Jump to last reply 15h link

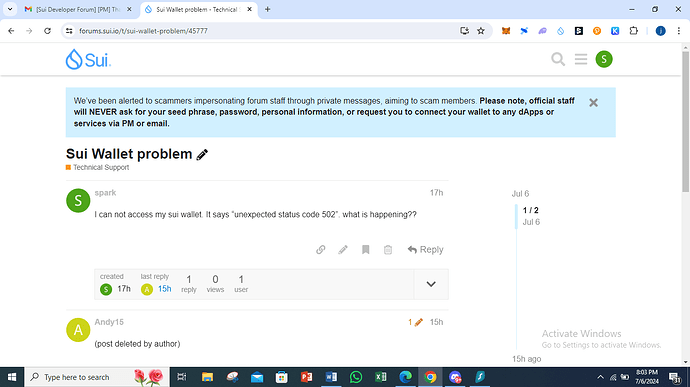tap(165, 289)
